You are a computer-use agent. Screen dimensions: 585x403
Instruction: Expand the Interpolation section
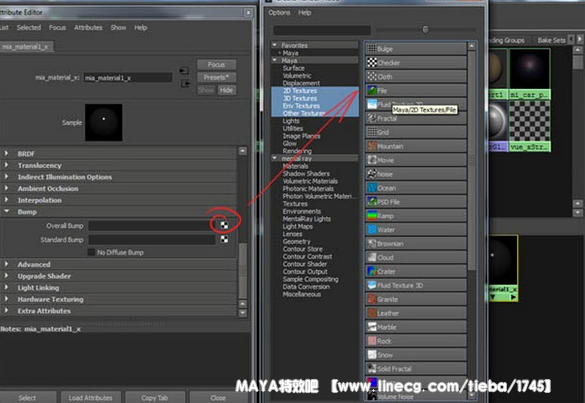(x=6, y=200)
